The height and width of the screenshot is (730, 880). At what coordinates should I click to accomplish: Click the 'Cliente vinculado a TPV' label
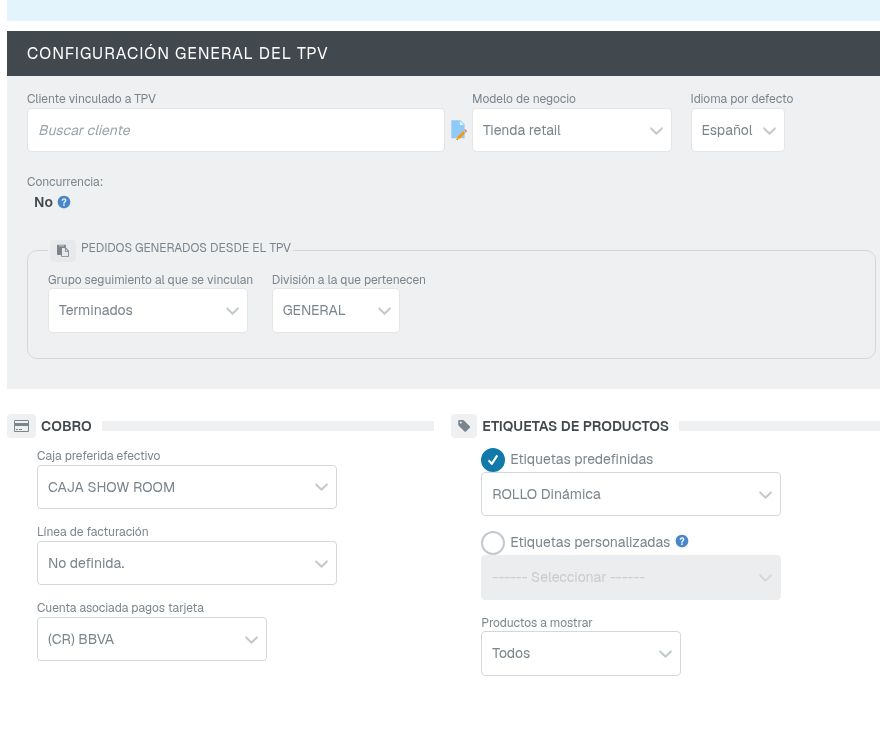91,99
